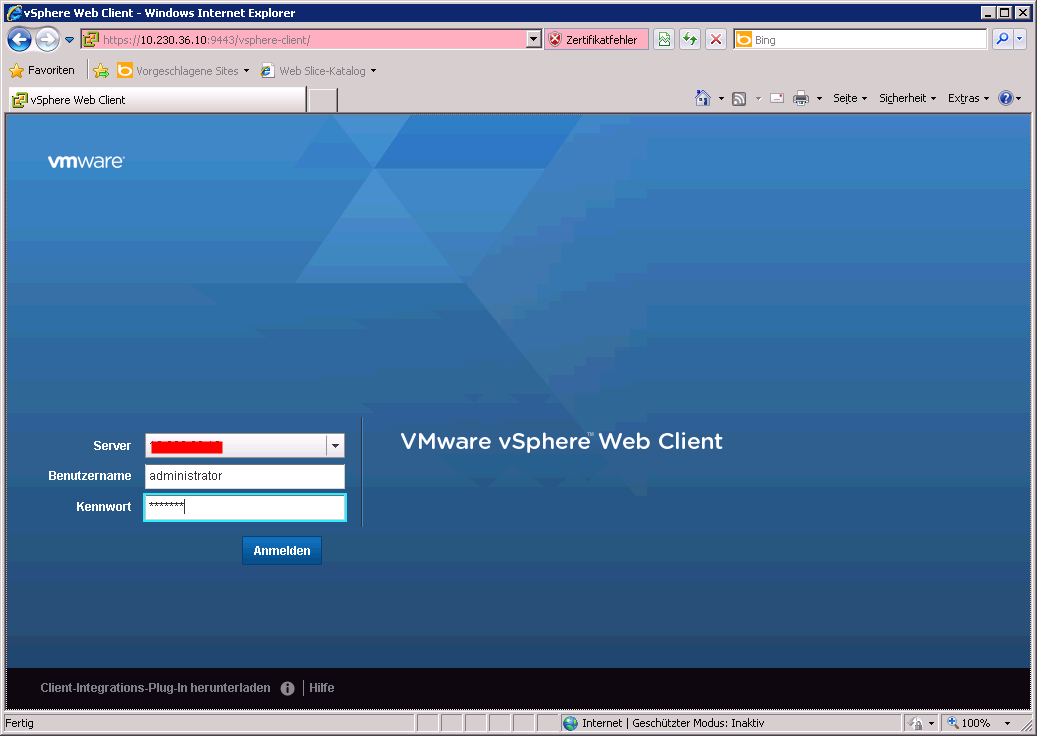Click the Hilfe link in footer
This screenshot has height=736, width=1037.
coord(322,688)
